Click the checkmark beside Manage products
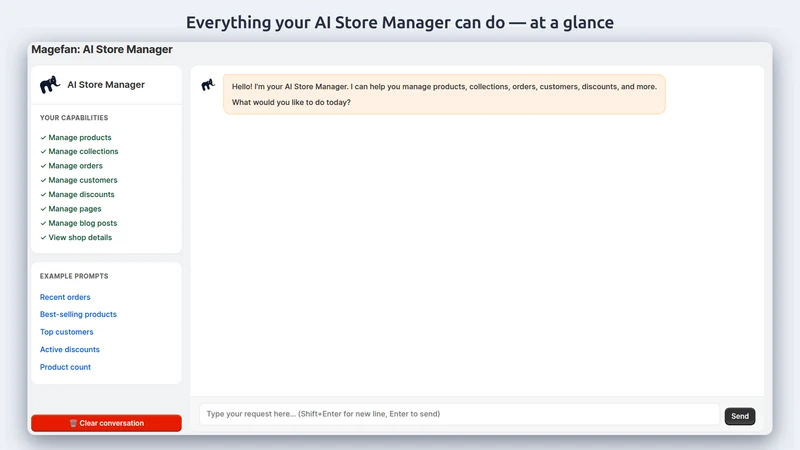The width and height of the screenshot is (800, 450). coord(43,137)
